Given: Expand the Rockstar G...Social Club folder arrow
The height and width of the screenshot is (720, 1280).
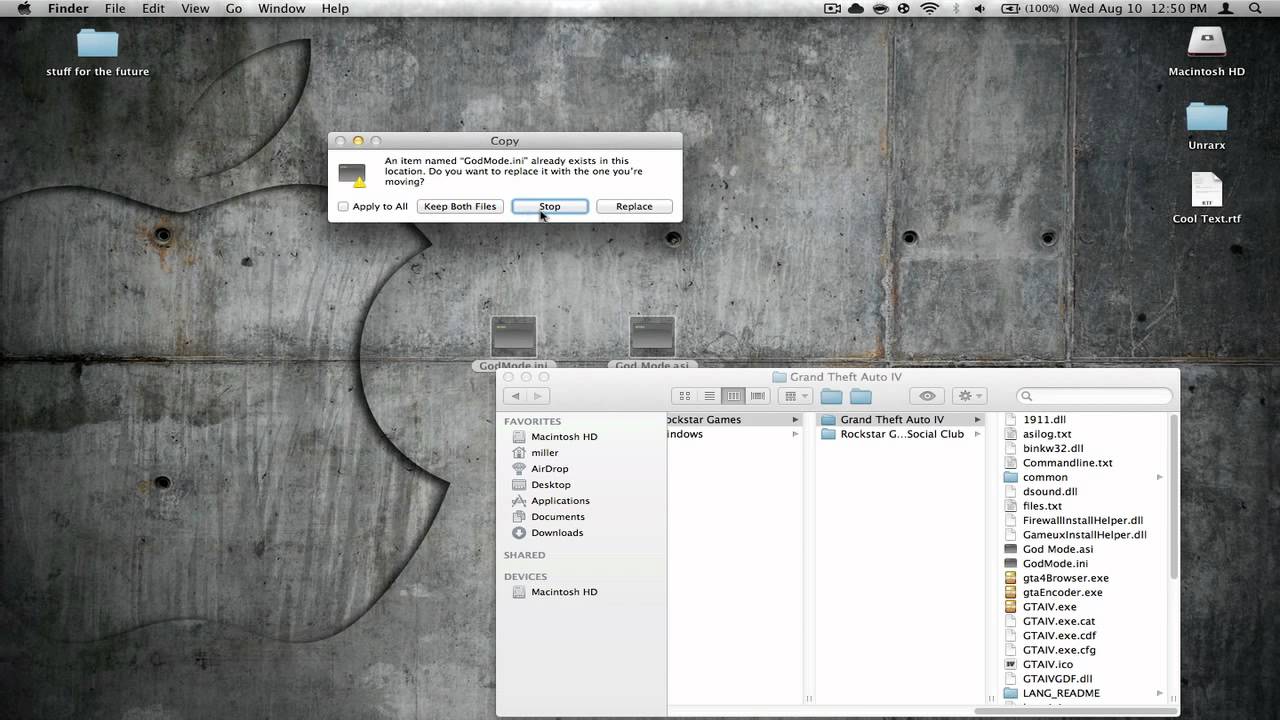Looking at the screenshot, I should (x=978, y=434).
